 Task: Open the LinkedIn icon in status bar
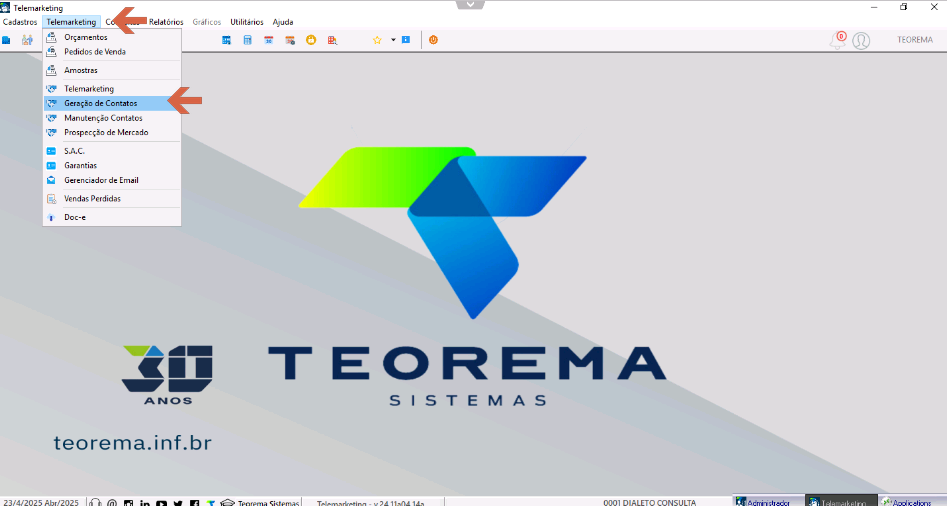click(145, 502)
